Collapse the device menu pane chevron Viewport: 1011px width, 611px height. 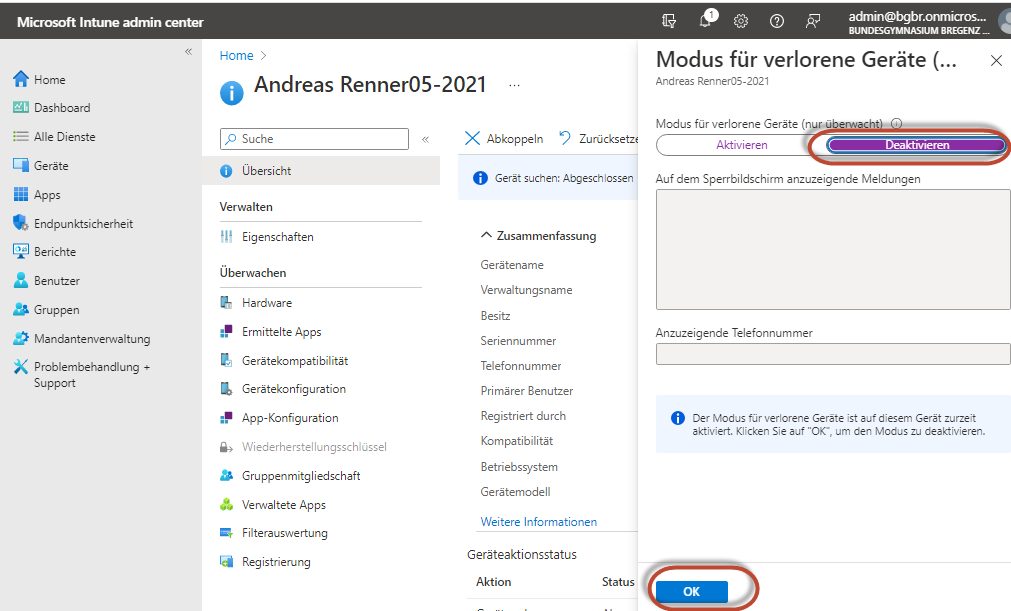425,140
